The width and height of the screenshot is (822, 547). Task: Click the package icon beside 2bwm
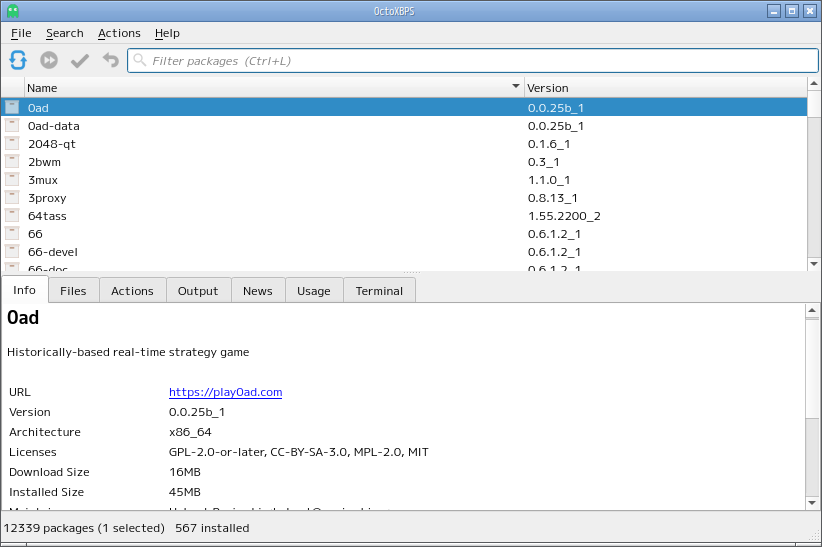(12, 162)
